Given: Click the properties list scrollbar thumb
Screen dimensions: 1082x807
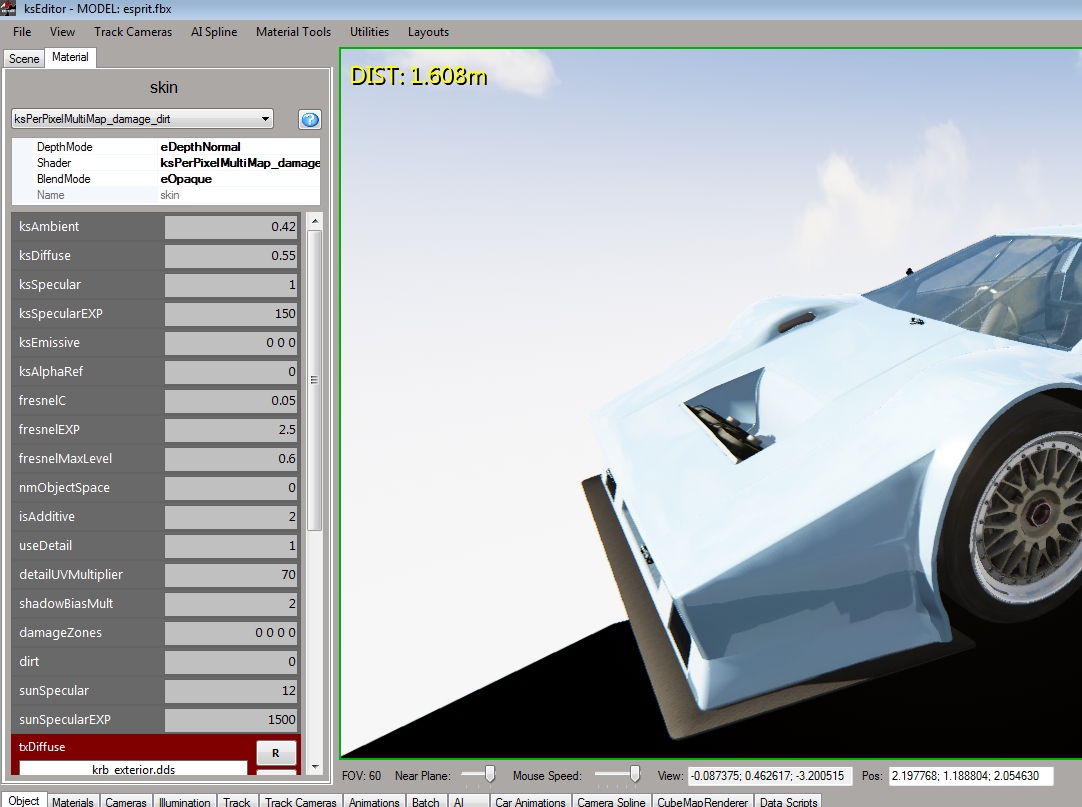Looking at the screenshot, I should [x=315, y=380].
